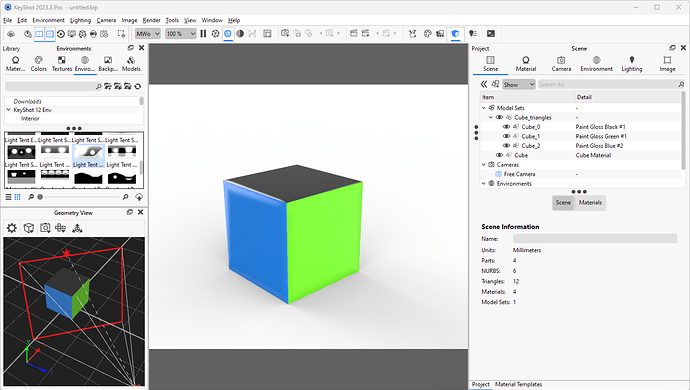This screenshot has height=390, width=690.
Task: Hide the Cube_0 part
Action: pyautogui.click(x=506, y=127)
